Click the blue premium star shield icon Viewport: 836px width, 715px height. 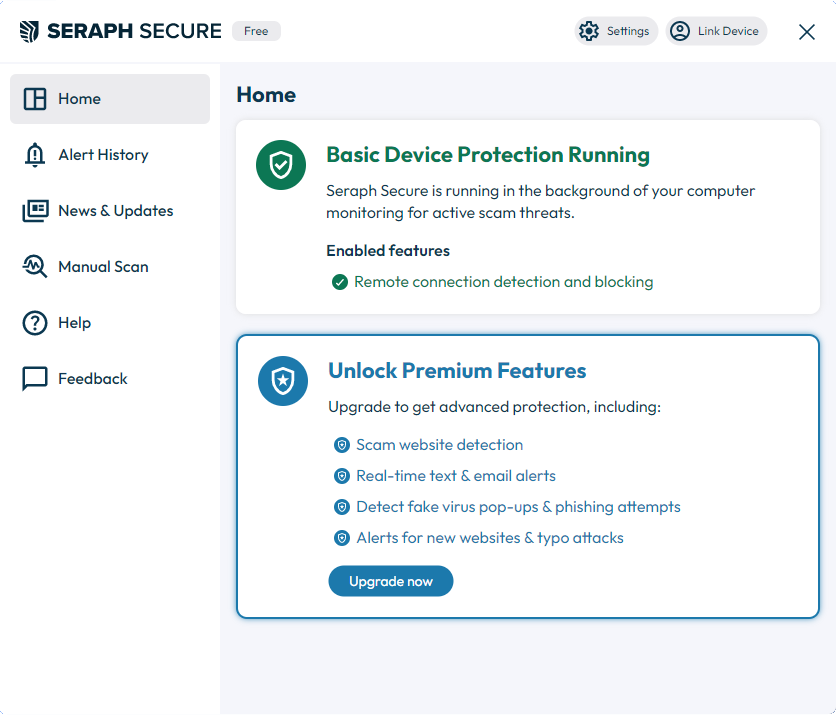point(283,381)
